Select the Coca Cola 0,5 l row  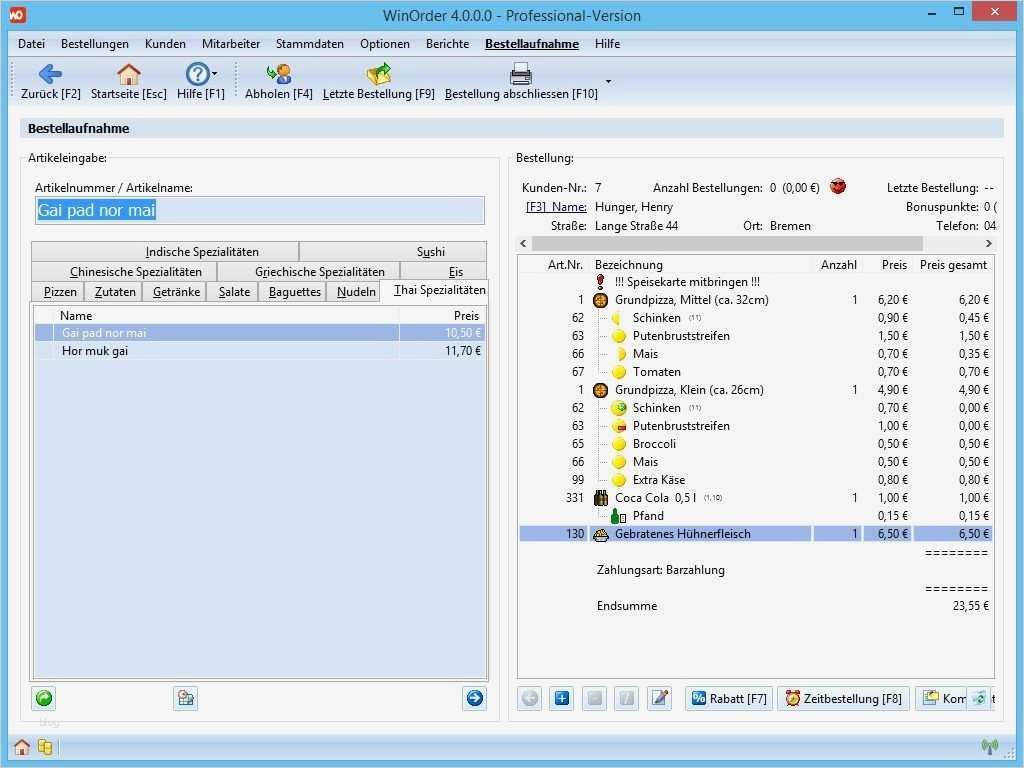(756, 498)
